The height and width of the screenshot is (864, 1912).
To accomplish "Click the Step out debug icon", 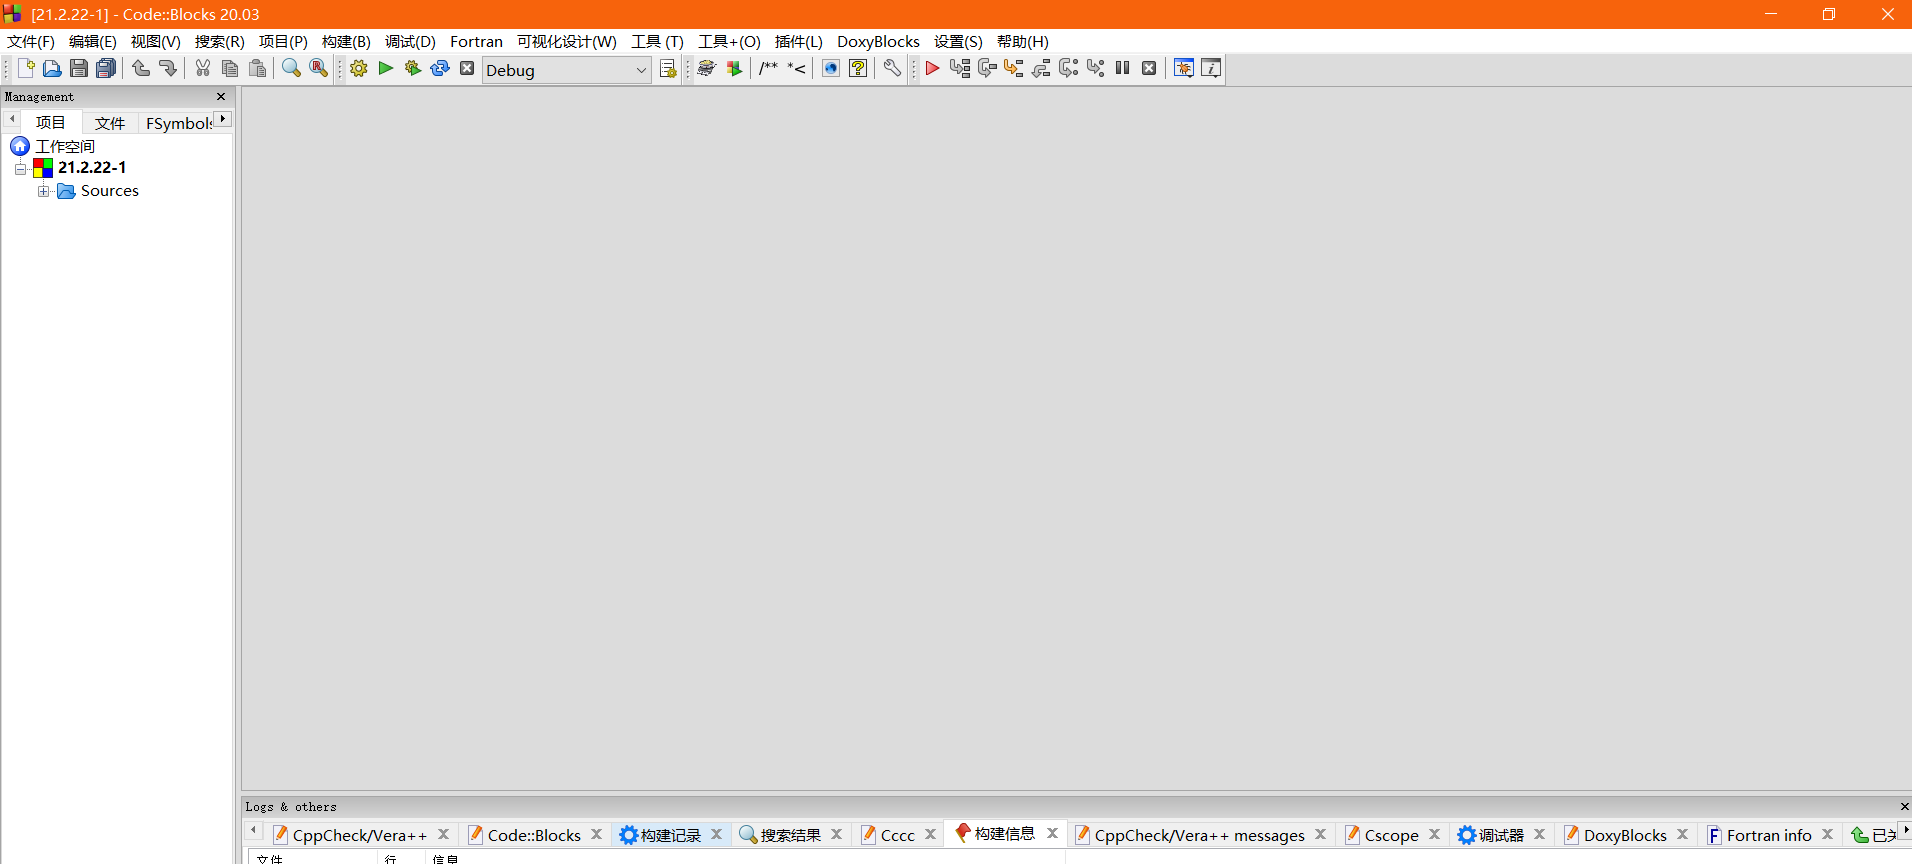I will coord(1041,68).
